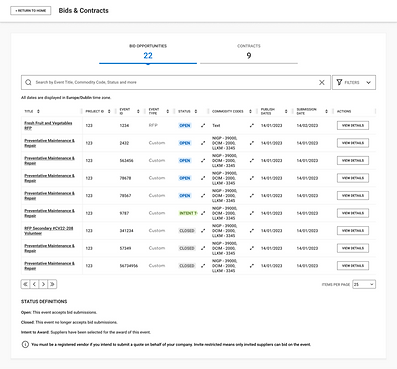The image size is (397, 369).
Task: Click INTENT status badge for event 9787
Action: coord(188,213)
